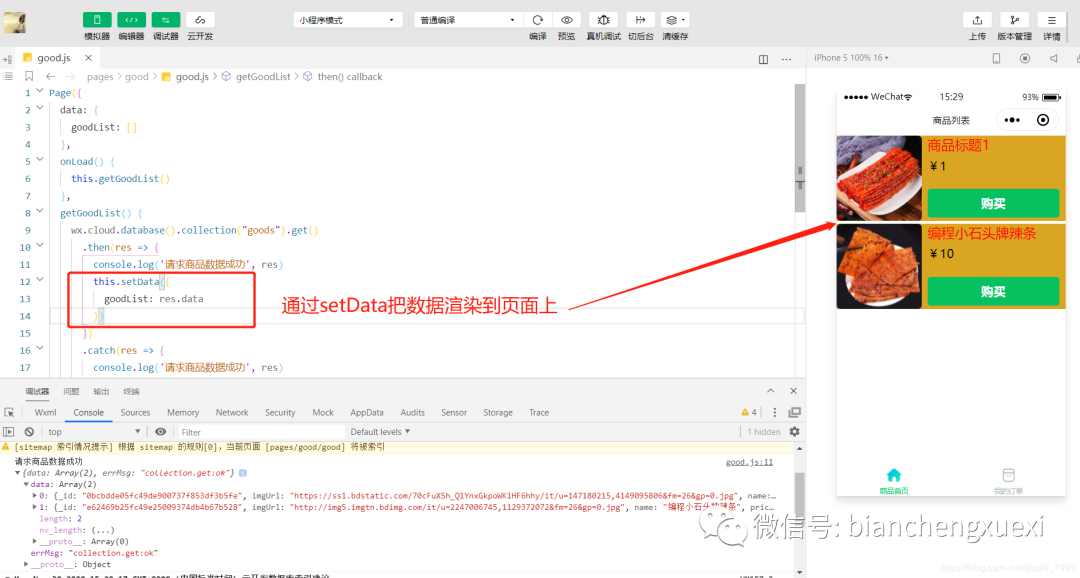Click the element inspector select icon
This screenshot has height=578, width=1080.
[x=9, y=413]
